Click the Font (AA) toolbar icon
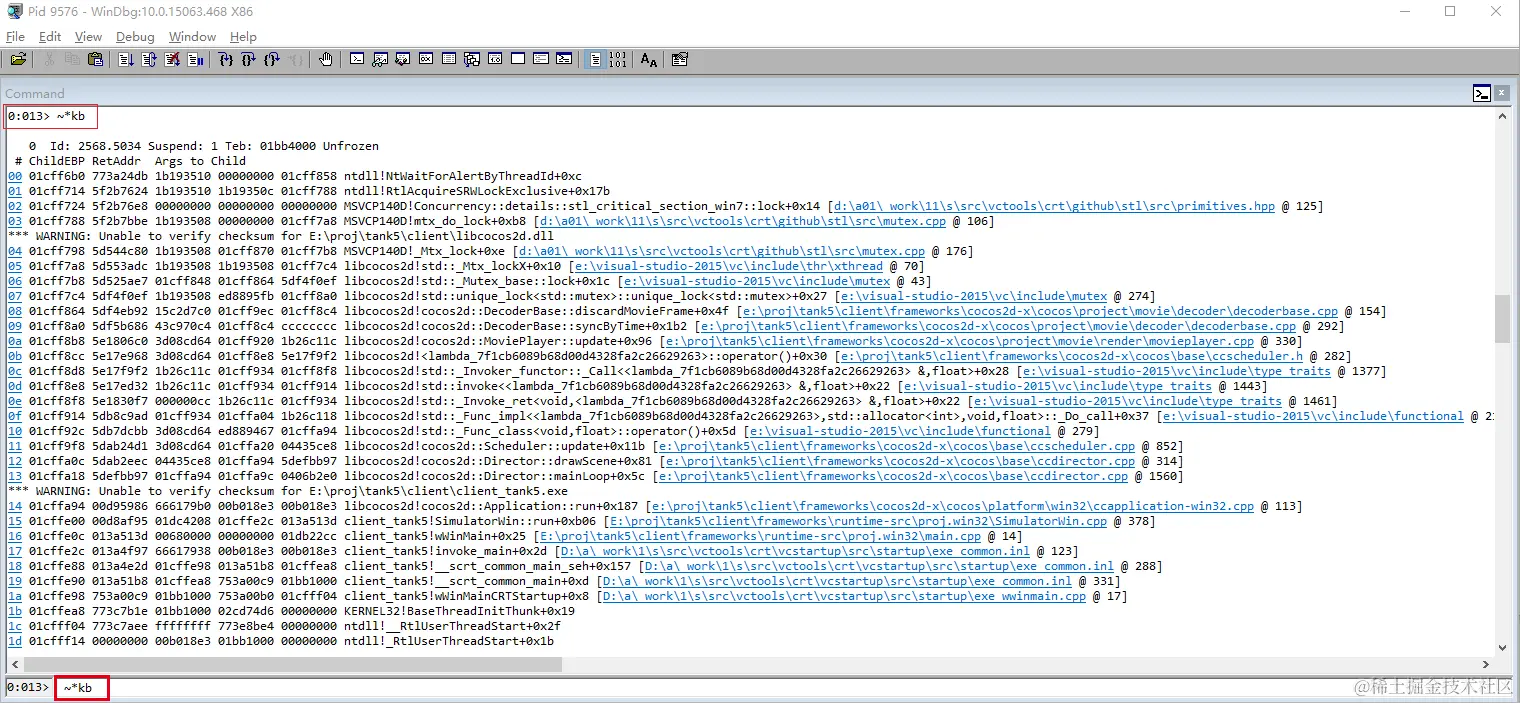The height and width of the screenshot is (703, 1520). (x=648, y=59)
